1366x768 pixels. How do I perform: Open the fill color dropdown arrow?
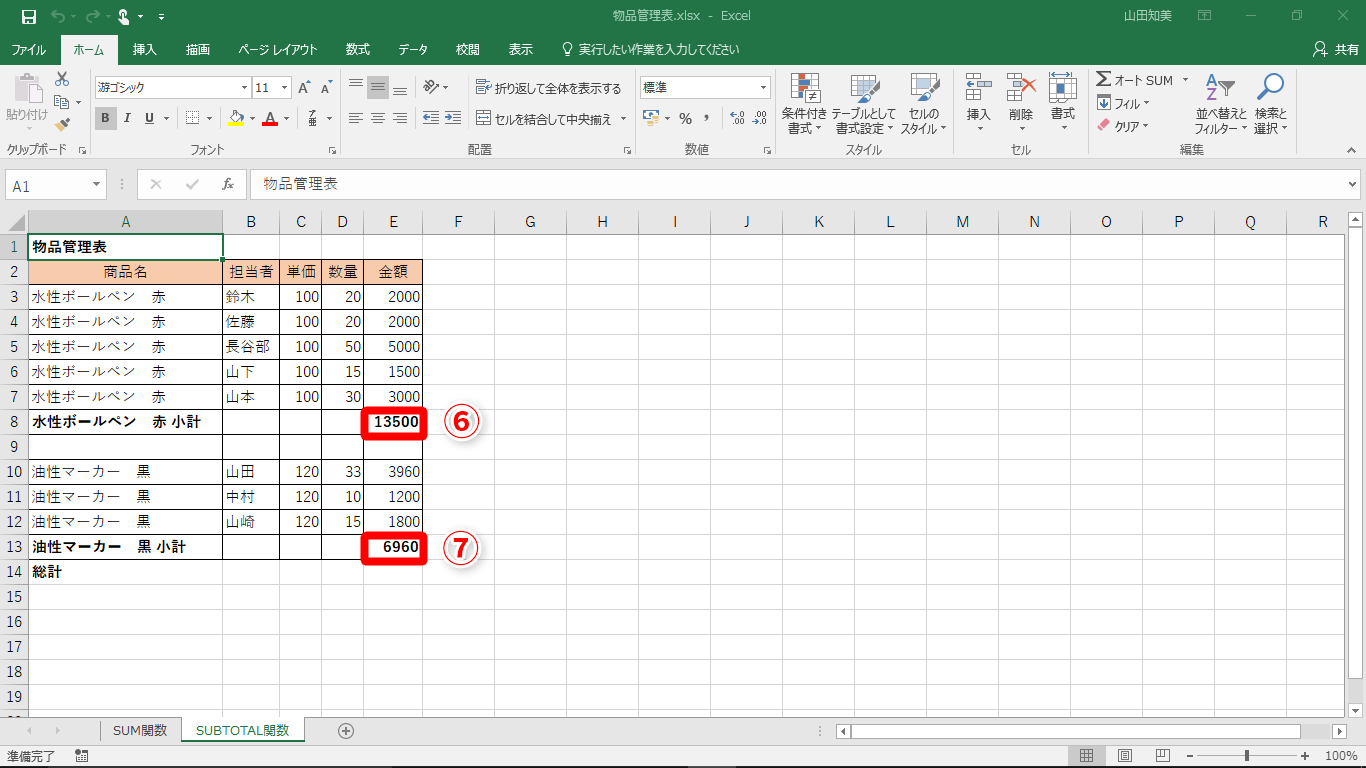(x=251, y=118)
